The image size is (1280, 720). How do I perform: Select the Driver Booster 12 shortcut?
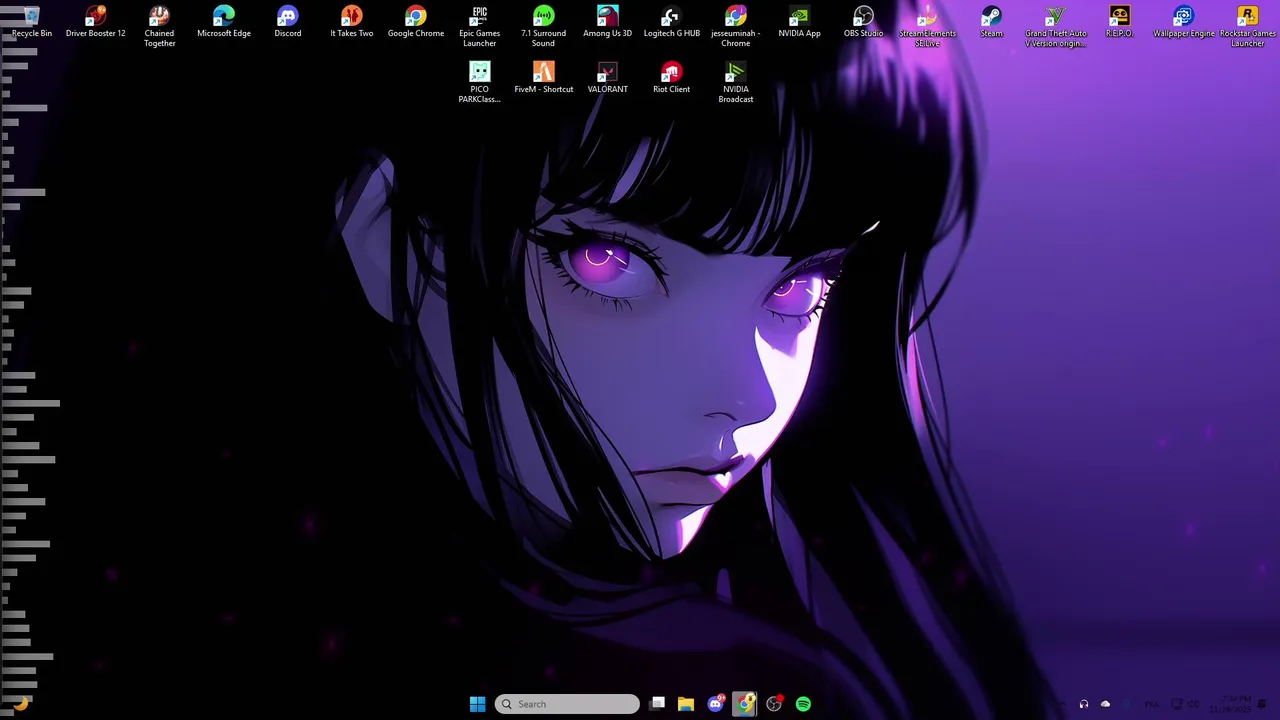coord(96,22)
